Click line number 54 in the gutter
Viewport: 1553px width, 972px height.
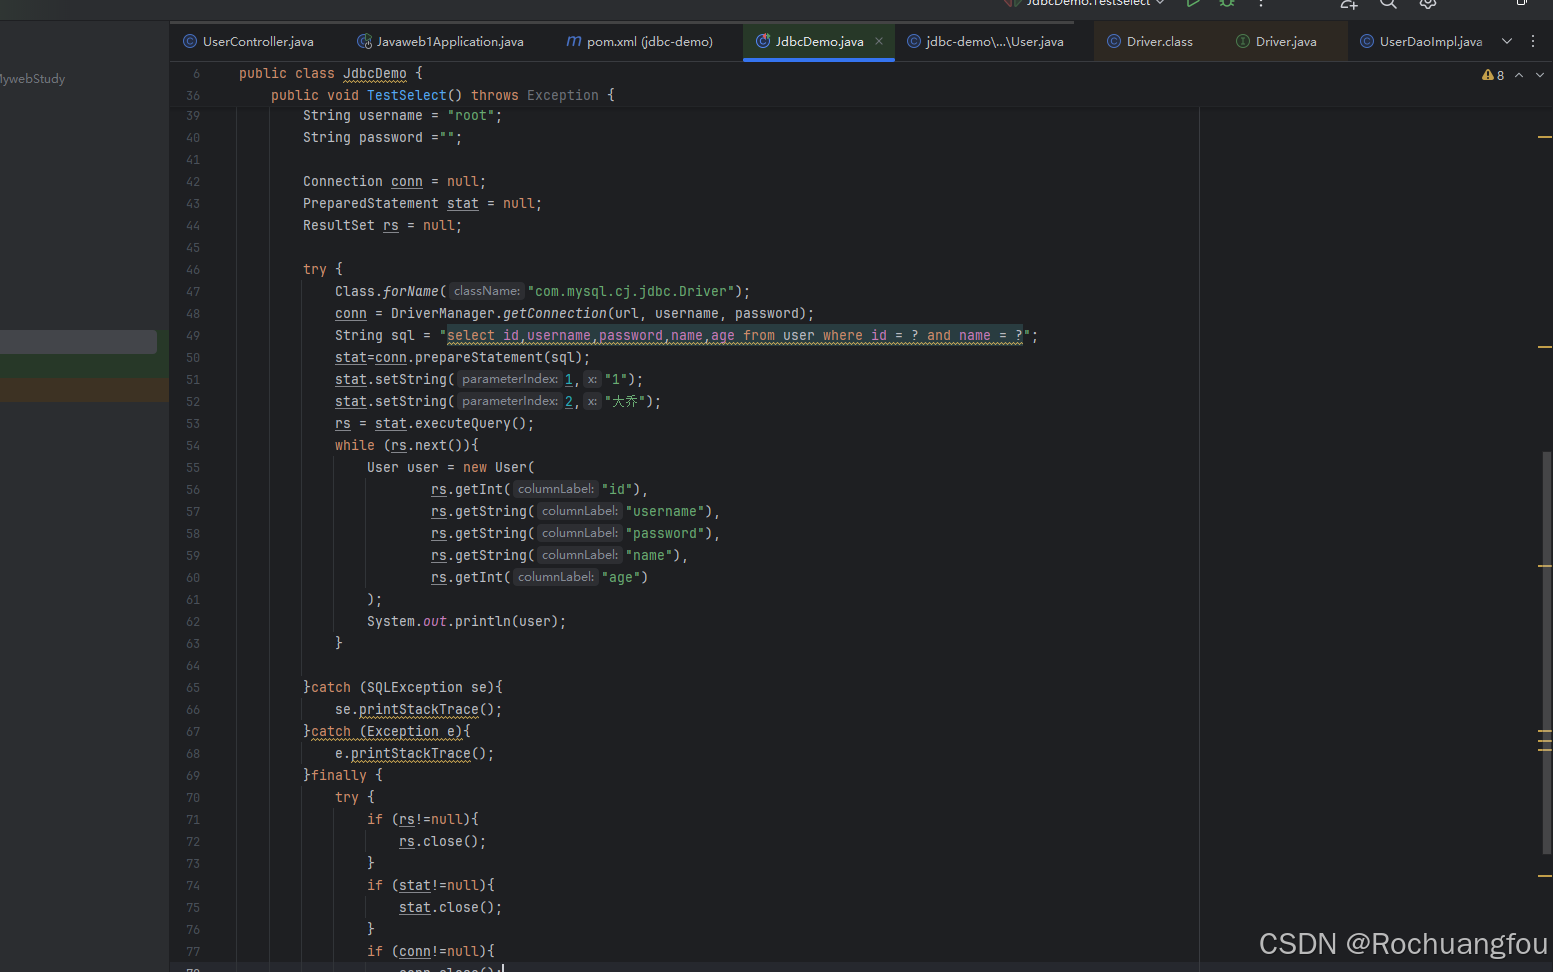coord(193,445)
